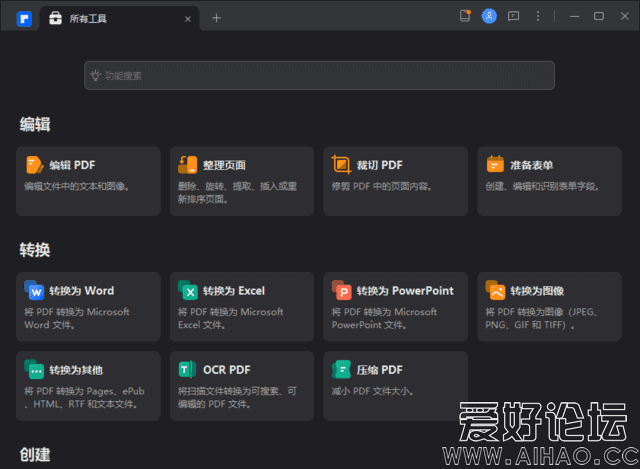The width and height of the screenshot is (640, 469).
Task: Click the 转换 section heading
Action: coord(35,250)
